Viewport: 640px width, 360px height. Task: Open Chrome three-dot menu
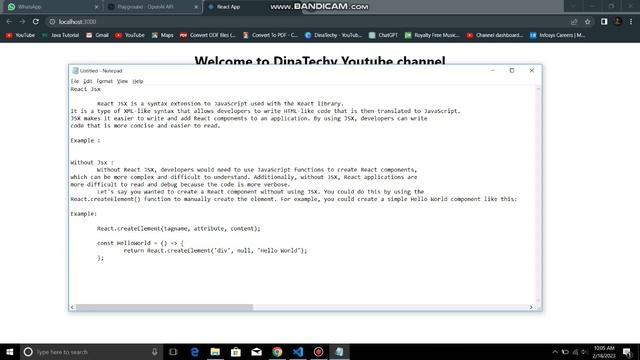tap(631, 22)
